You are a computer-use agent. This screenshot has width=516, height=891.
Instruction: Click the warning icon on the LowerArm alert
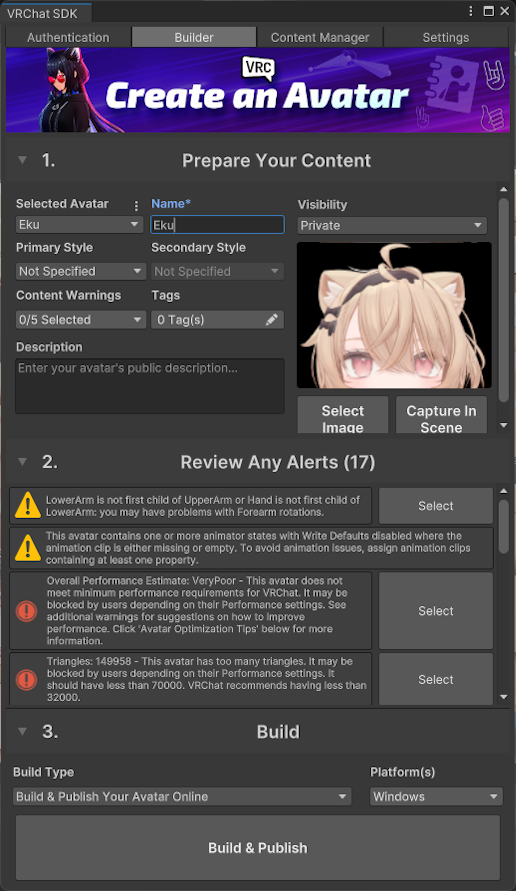click(27, 506)
